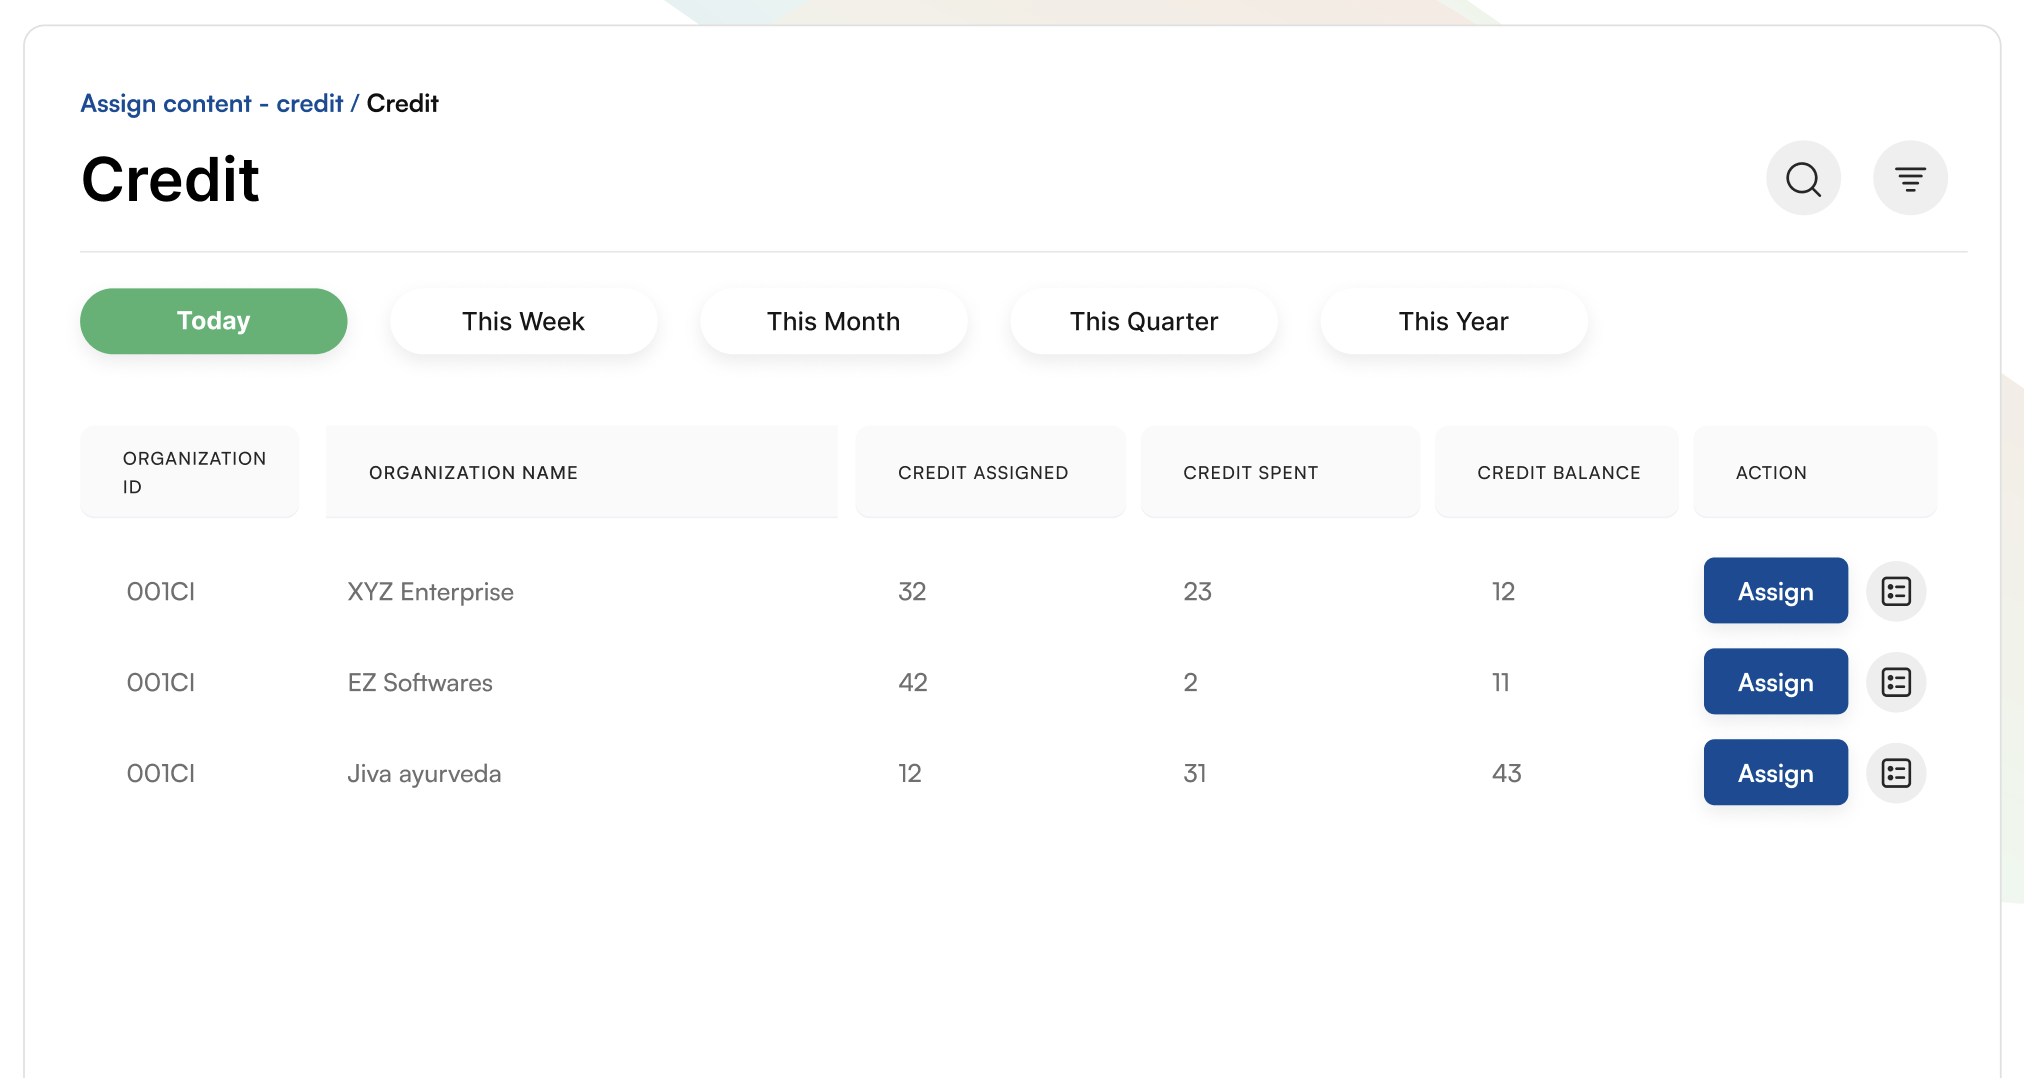2024x1078 pixels.
Task: Click the Credit Assigned column header
Action: 982,473
